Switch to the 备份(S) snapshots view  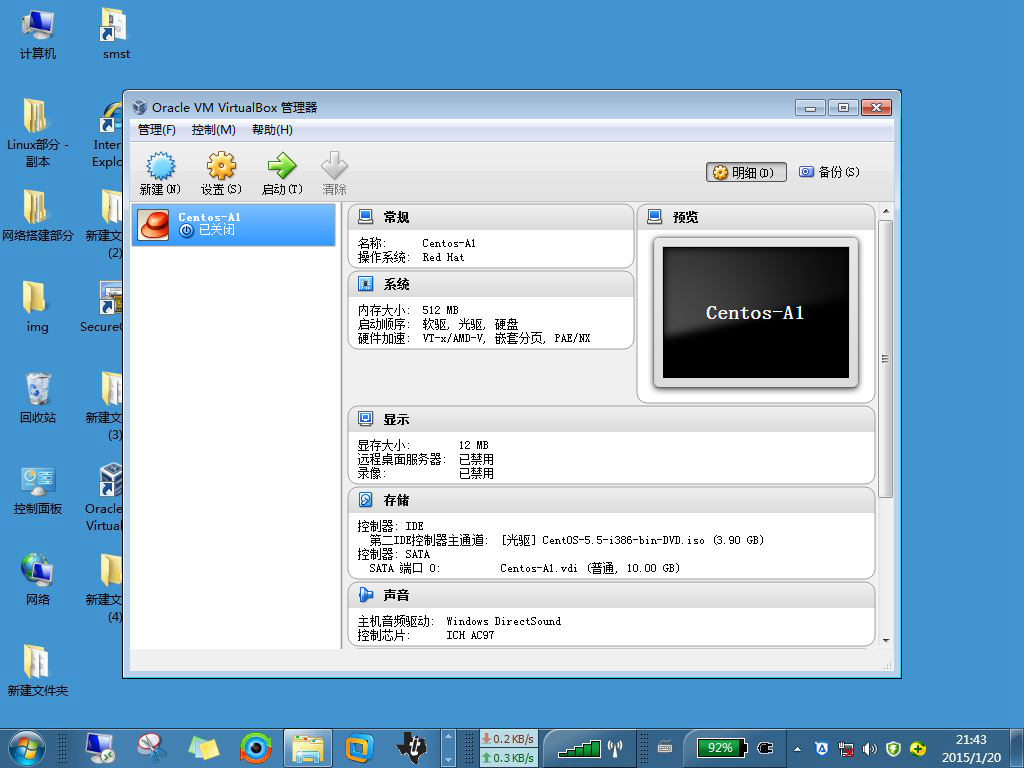[829, 172]
